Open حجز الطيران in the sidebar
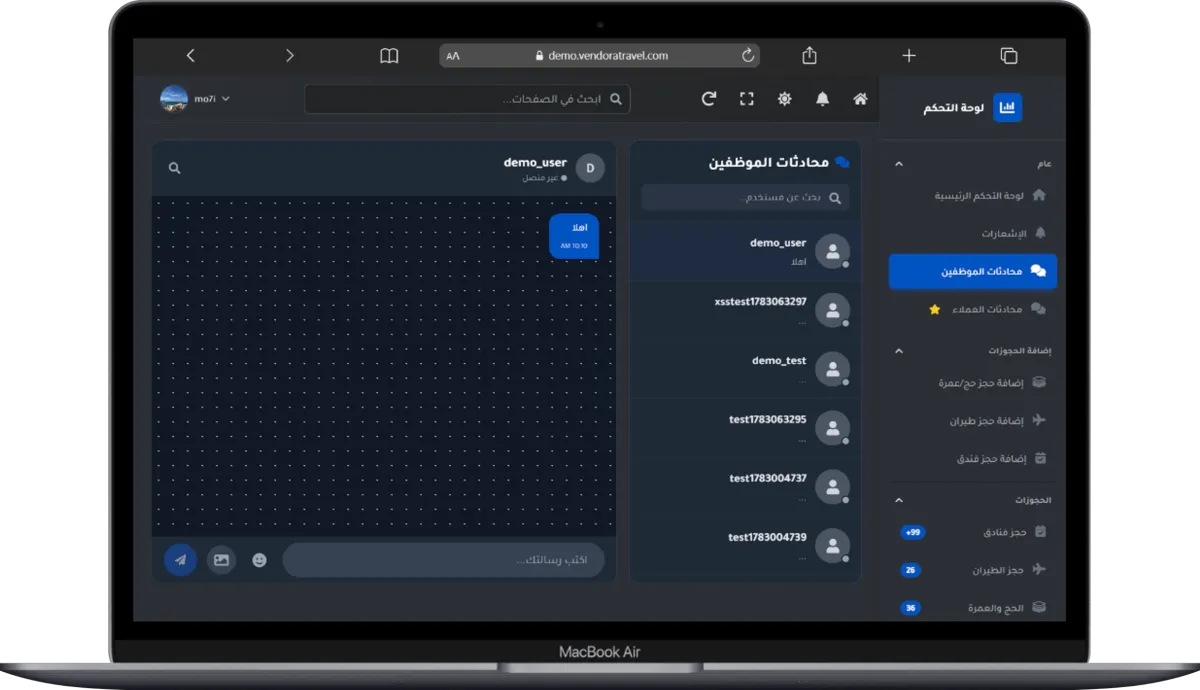 click(x=973, y=570)
